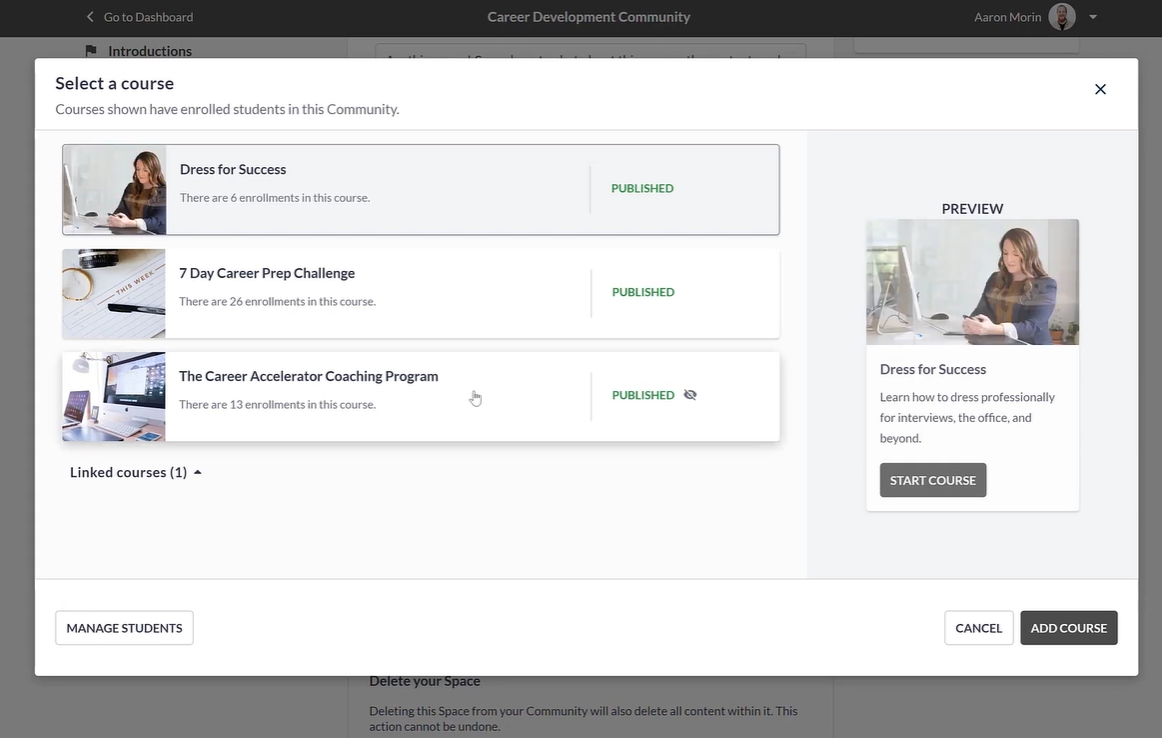Click the preview image of Dress for Success
The image size is (1162, 743).
pos(972,282)
